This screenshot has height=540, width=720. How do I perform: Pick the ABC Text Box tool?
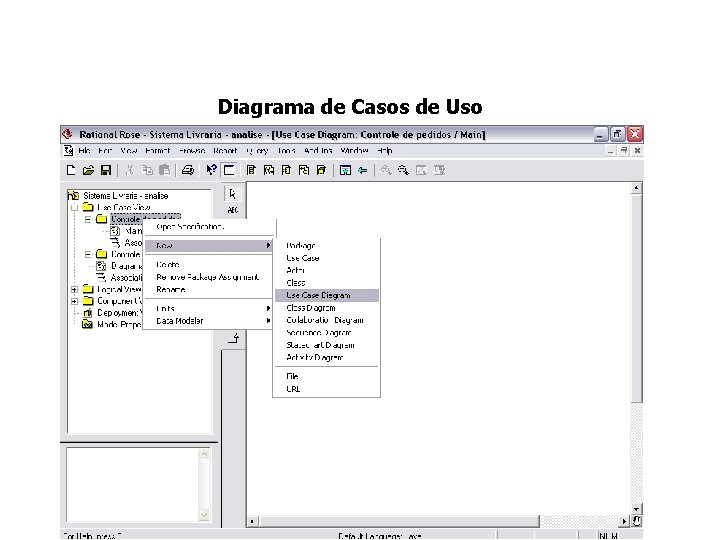(233, 210)
